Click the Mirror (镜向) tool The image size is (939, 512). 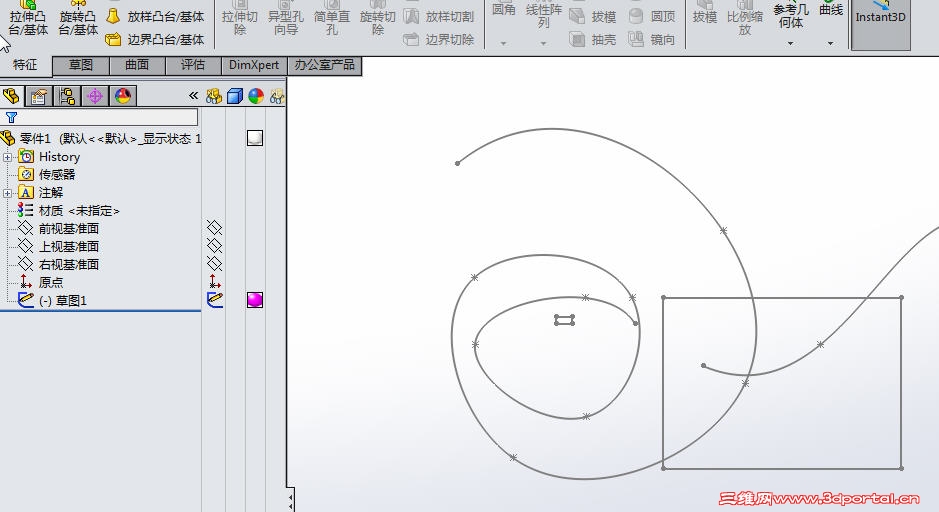point(652,40)
